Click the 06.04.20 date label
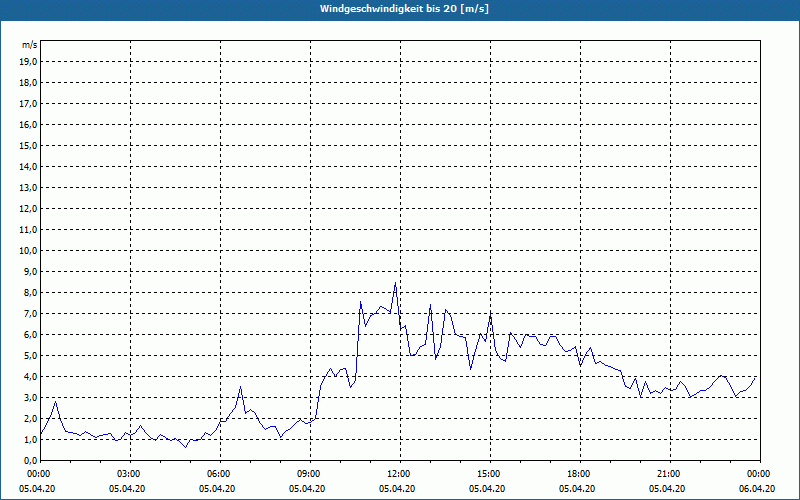800x500 pixels. click(757, 489)
